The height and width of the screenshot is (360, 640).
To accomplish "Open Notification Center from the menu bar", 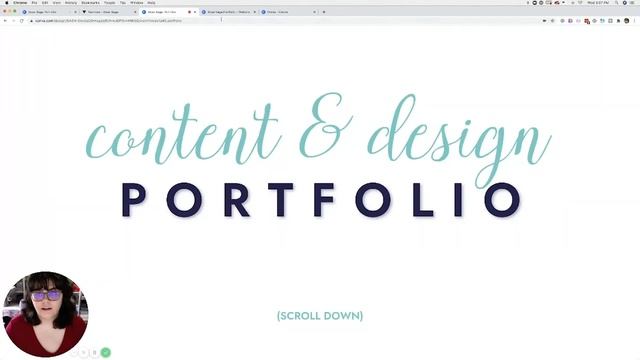I will [x=632, y=2].
